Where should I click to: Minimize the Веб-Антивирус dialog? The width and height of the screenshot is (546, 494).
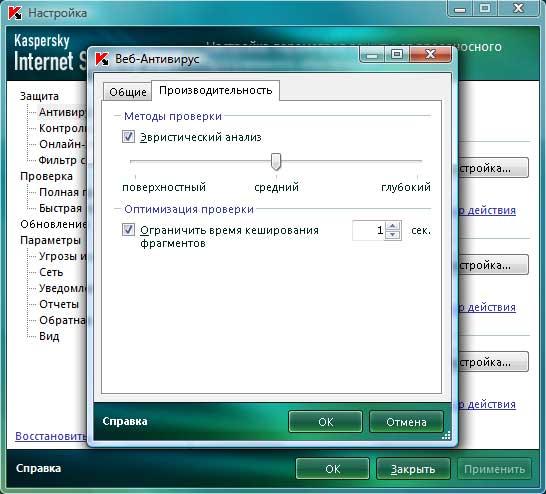point(372,54)
